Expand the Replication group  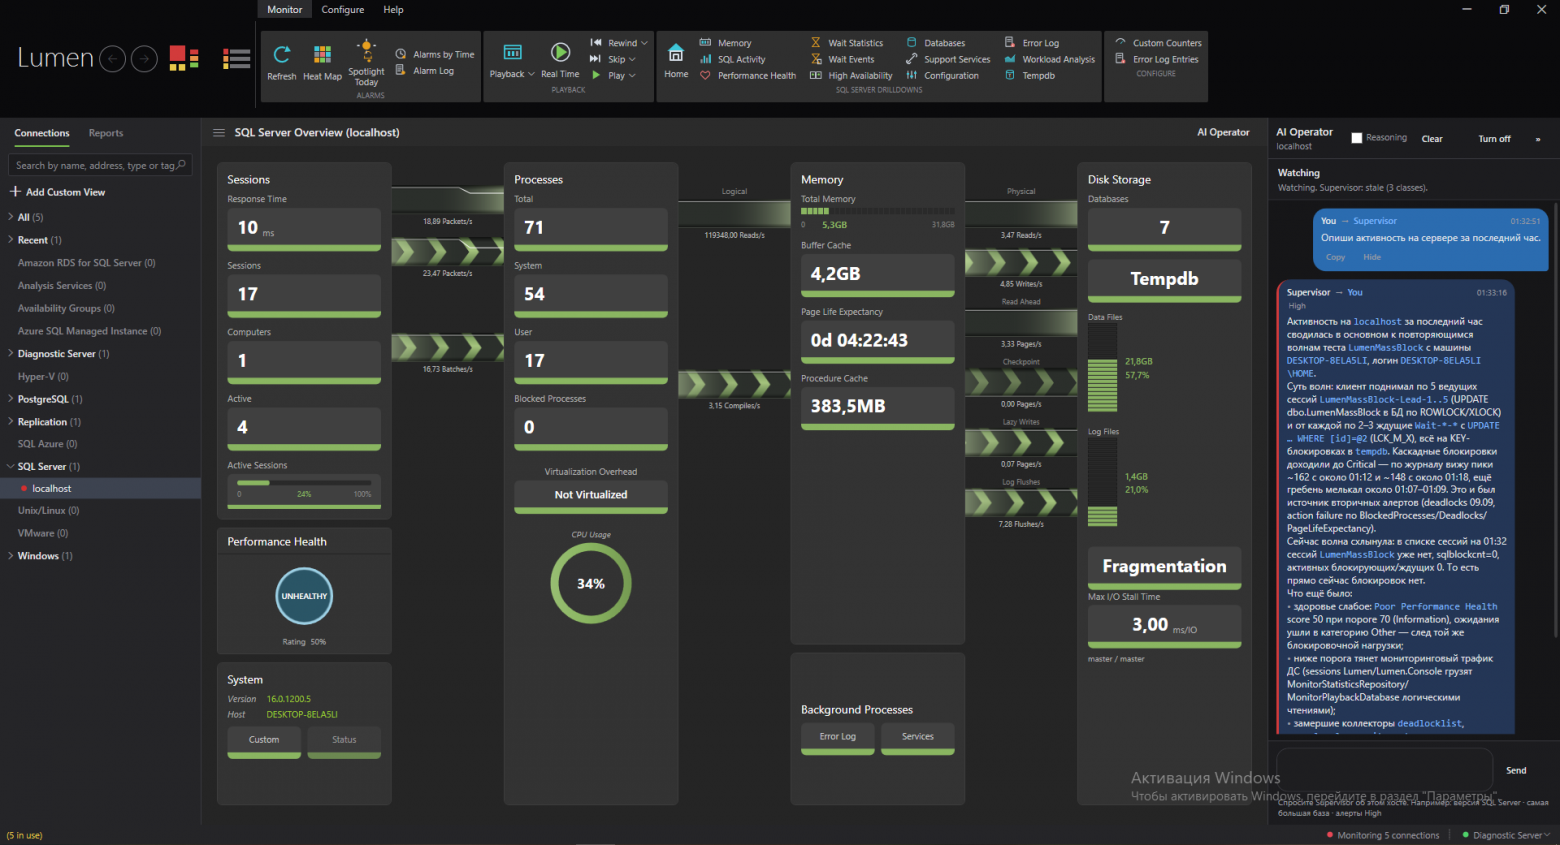tap(11, 422)
